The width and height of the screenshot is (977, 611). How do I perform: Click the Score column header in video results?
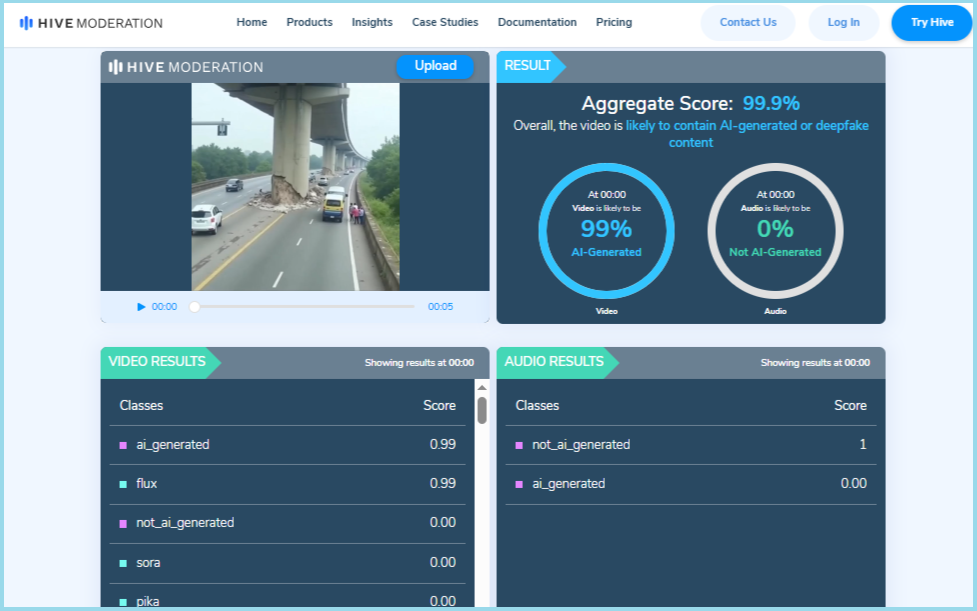tap(439, 405)
